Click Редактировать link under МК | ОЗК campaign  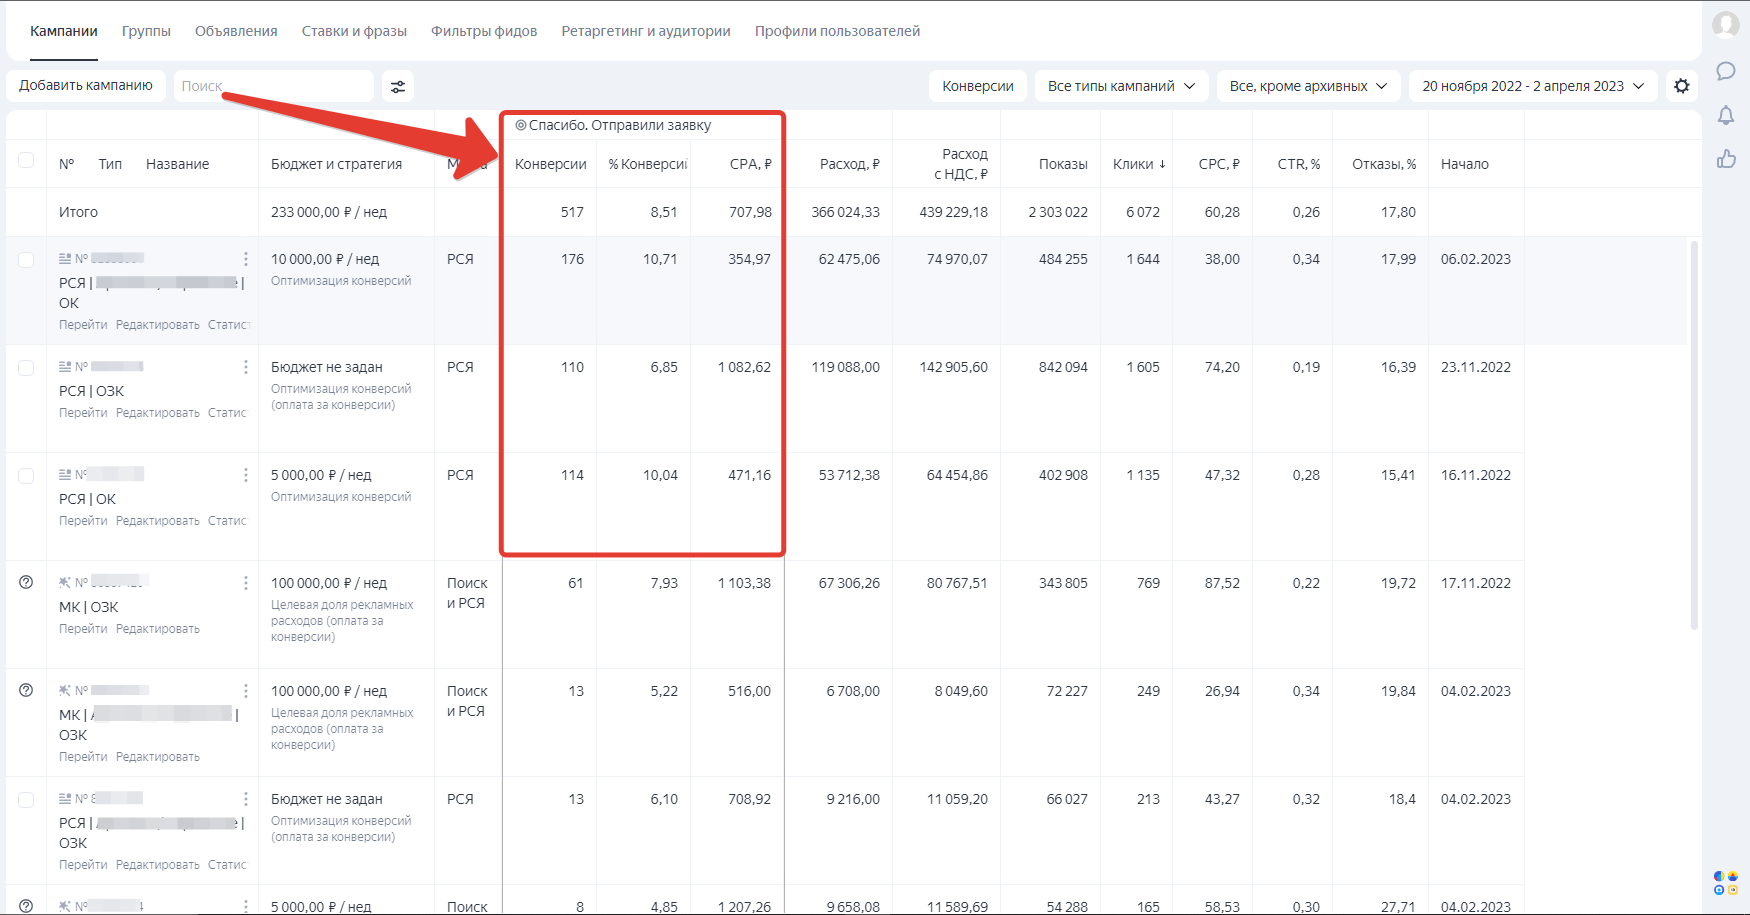point(158,629)
